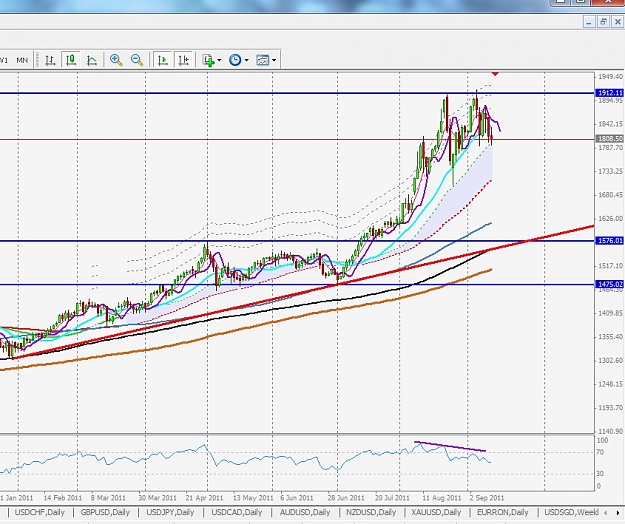Switch to line chart display
The height and width of the screenshot is (524, 625).
[x=92, y=60]
